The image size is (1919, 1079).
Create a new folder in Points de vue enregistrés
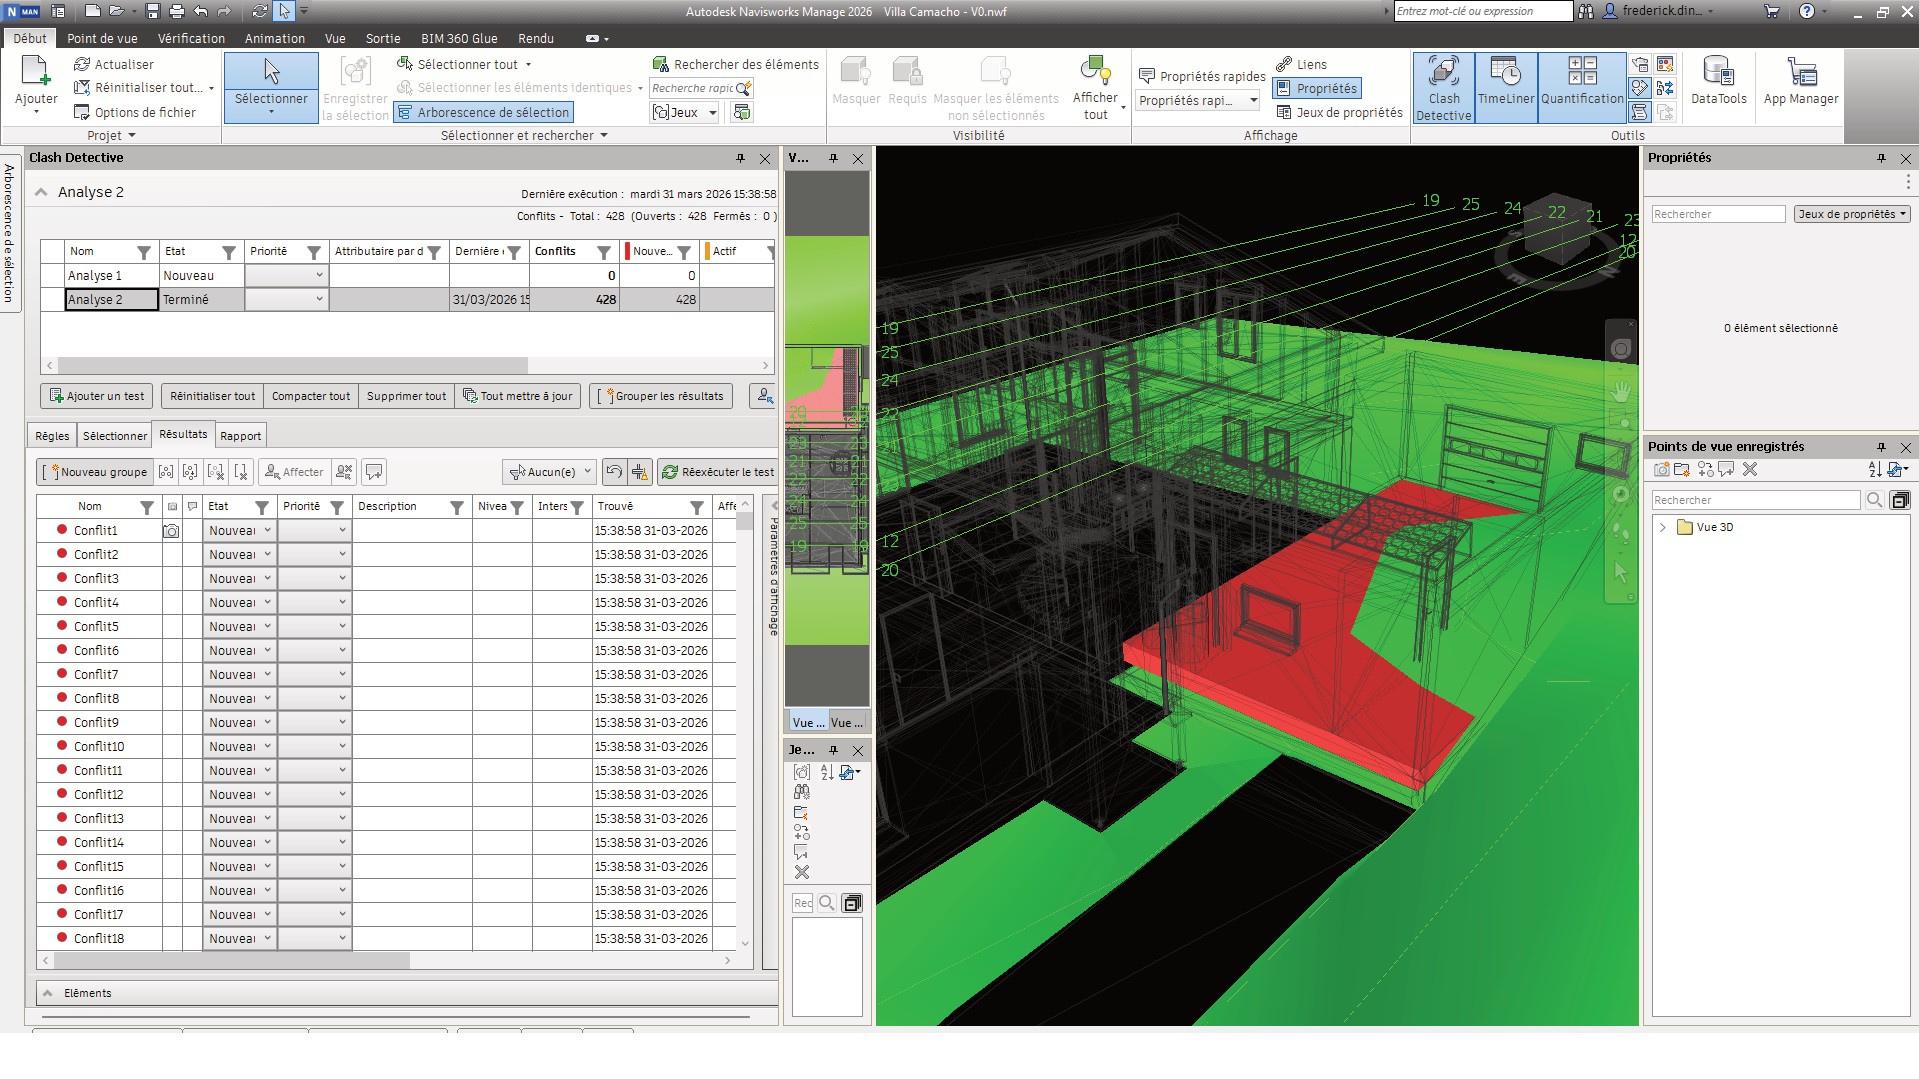click(x=1681, y=470)
